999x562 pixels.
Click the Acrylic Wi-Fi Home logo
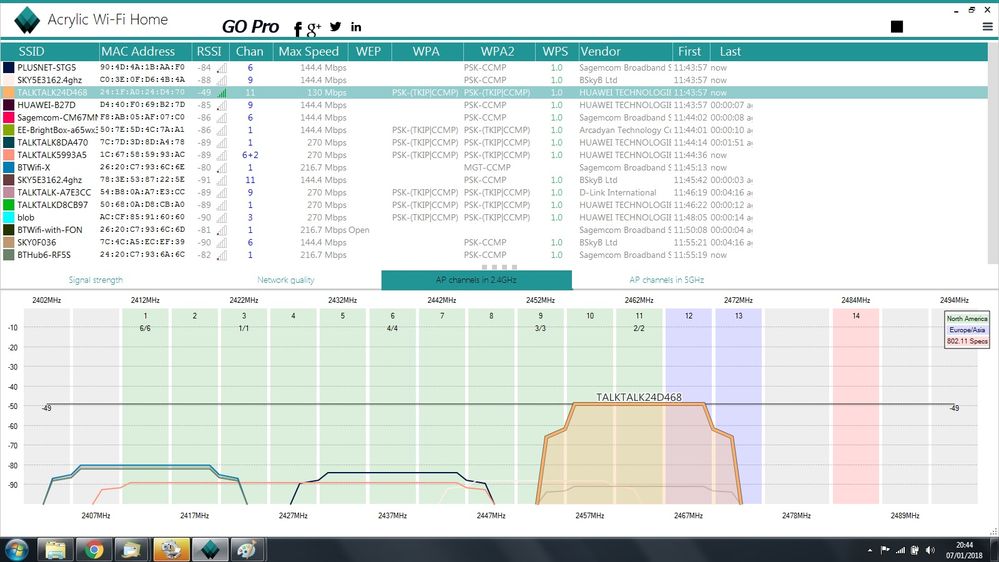tap(22, 20)
